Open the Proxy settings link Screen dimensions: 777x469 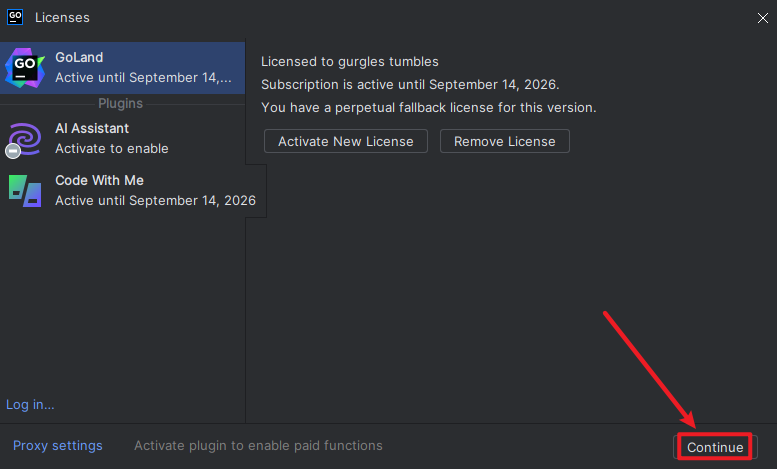57,446
